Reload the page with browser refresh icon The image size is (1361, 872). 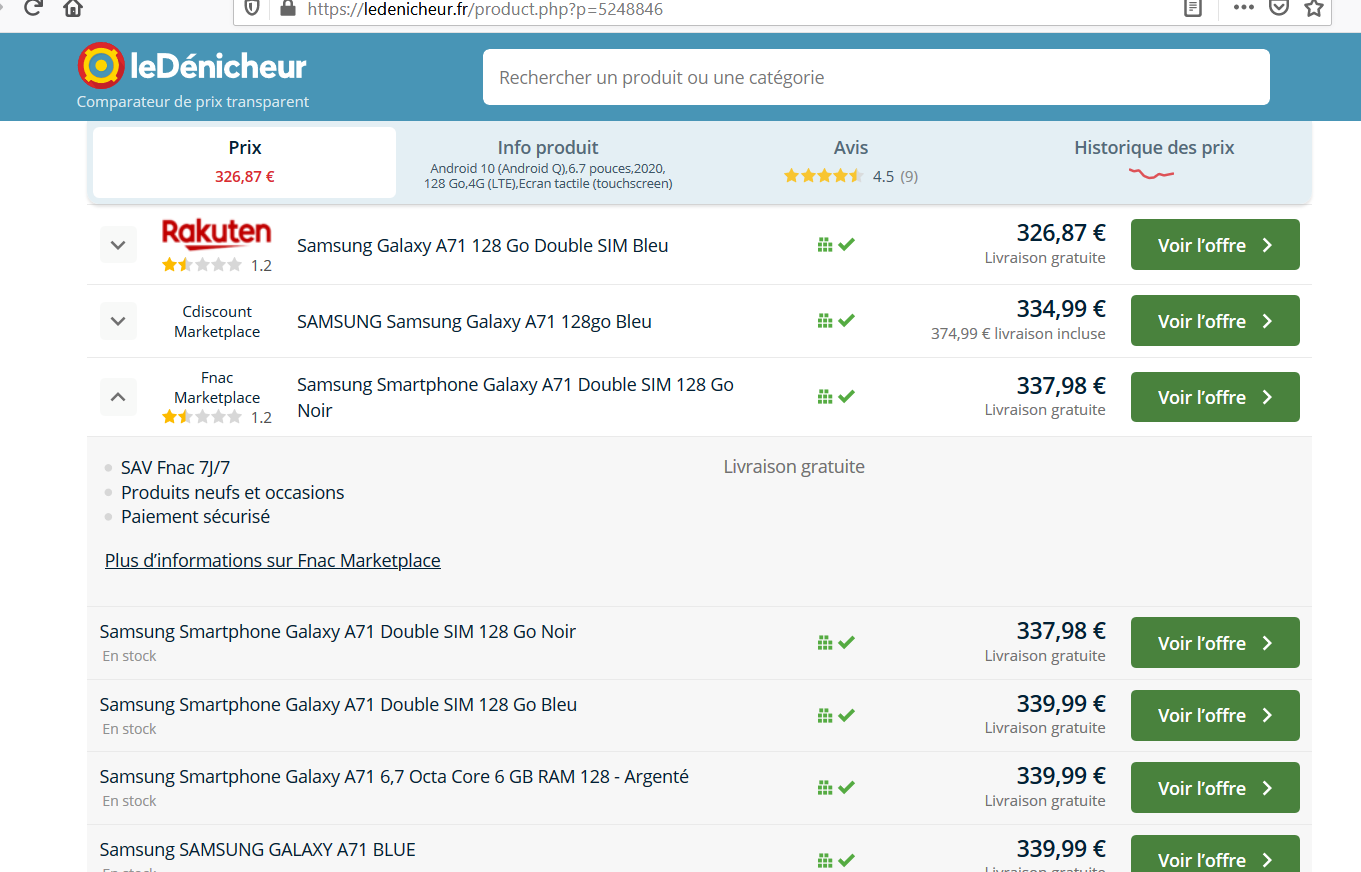(33, 8)
